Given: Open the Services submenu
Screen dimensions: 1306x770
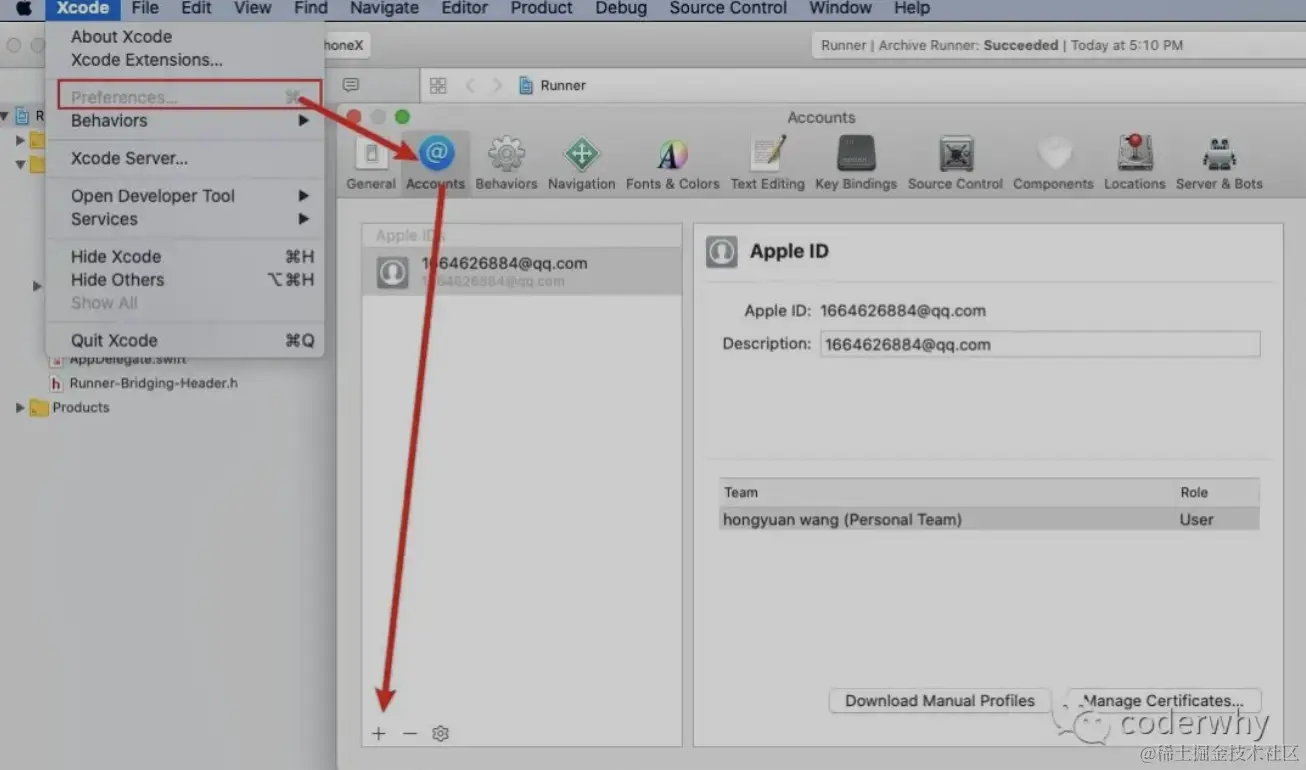Looking at the screenshot, I should click(190, 219).
